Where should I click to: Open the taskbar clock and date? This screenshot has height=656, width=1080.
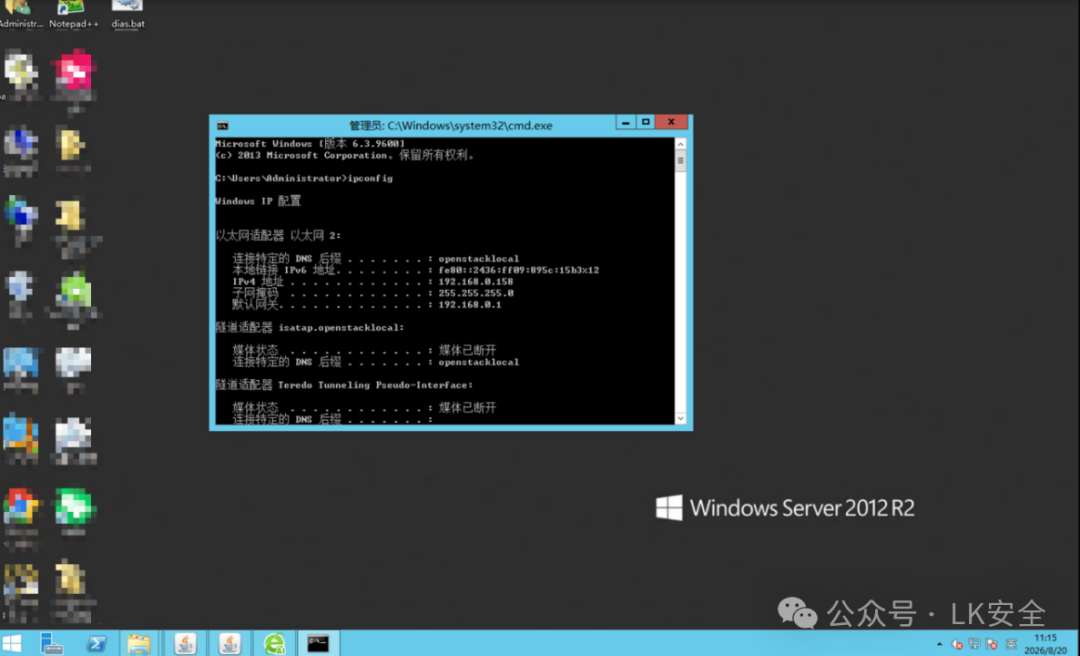(1046, 644)
